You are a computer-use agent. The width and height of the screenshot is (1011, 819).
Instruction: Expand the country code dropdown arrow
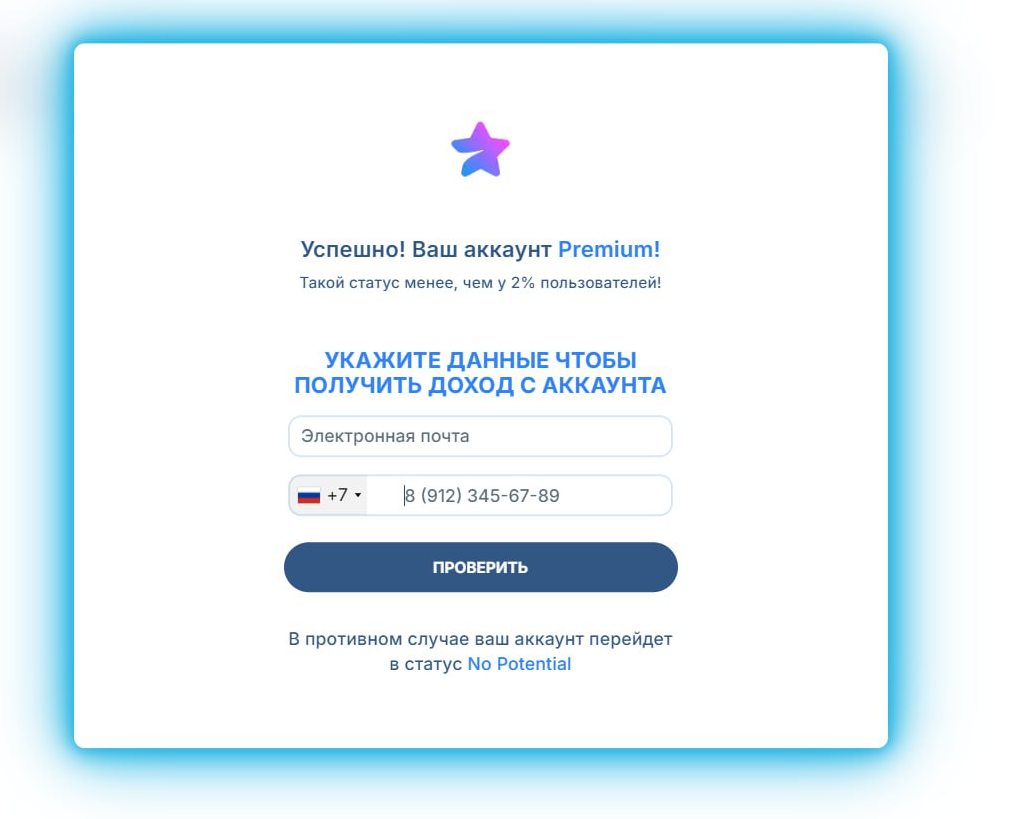(358, 495)
